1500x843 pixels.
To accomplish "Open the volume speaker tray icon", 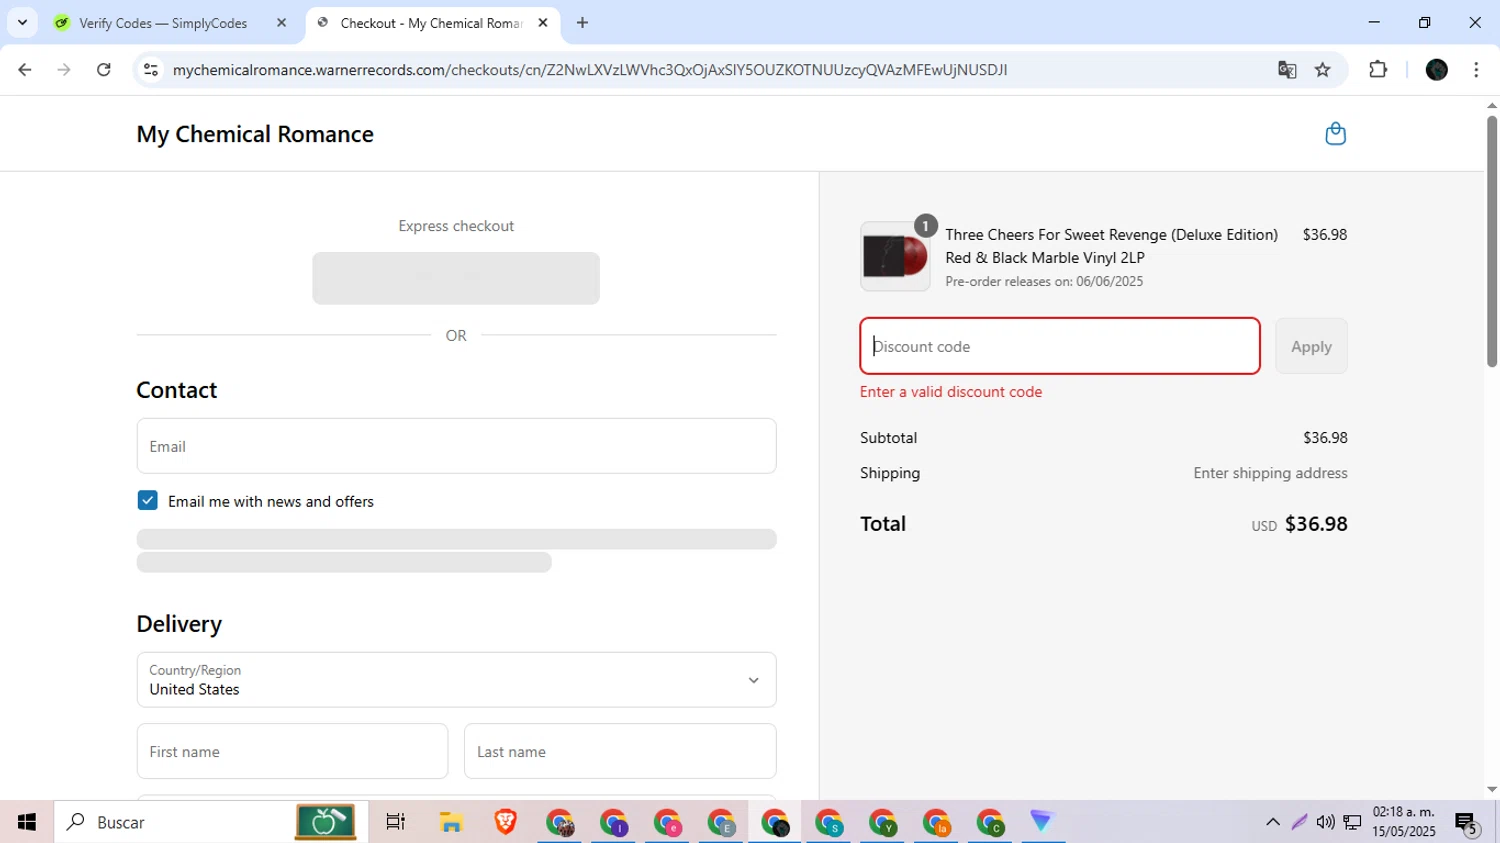I will pos(1325,822).
